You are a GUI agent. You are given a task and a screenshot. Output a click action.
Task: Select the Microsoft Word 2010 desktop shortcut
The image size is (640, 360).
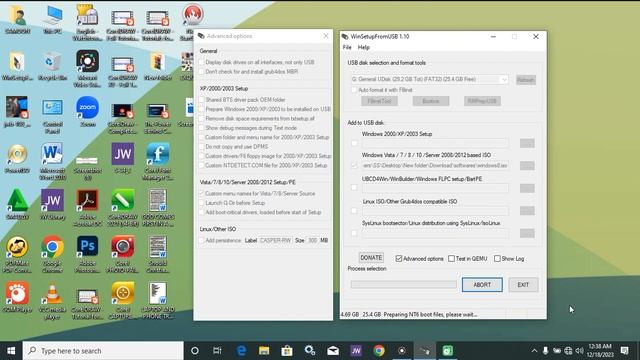52,161
